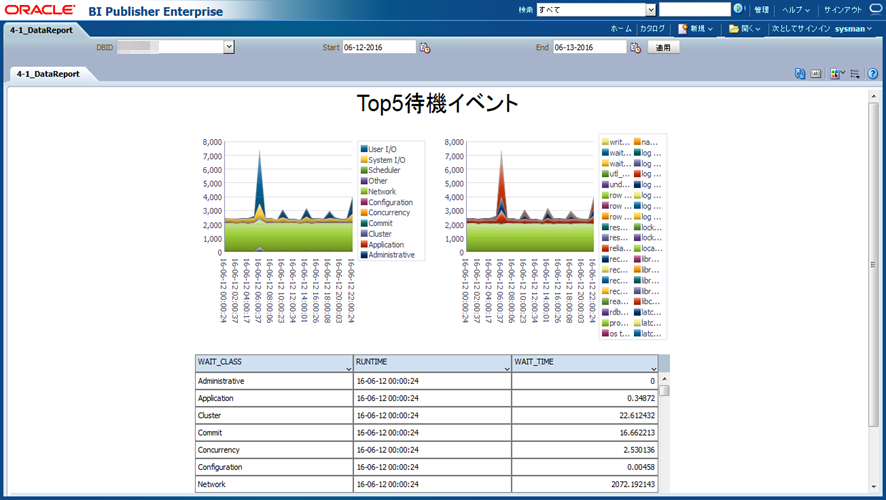886x500 pixels.
Task: Click the Concurrency legend label
Action: click(x=389, y=212)
